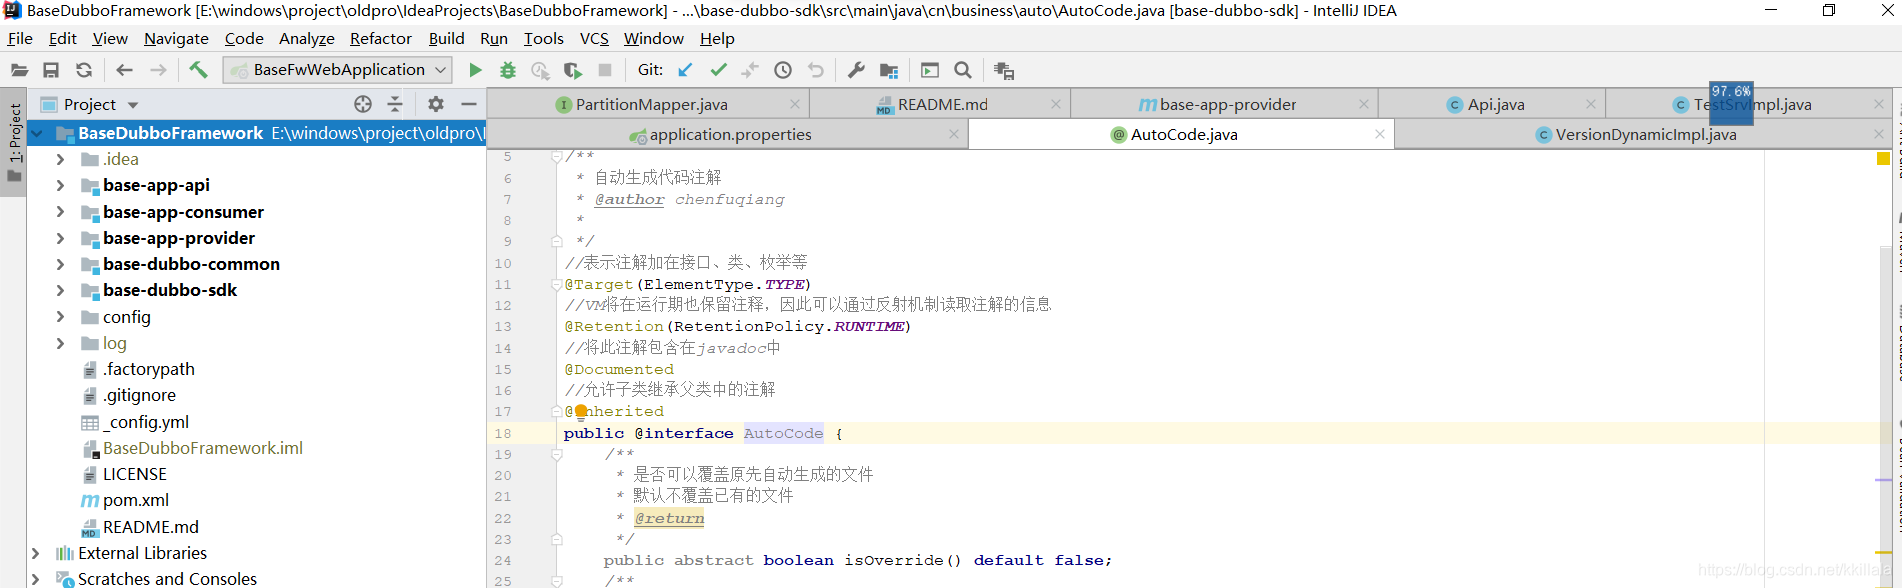The image size is (1902, 588).
Task: Open the Refactor menu
Action: [x=381, y=38]
